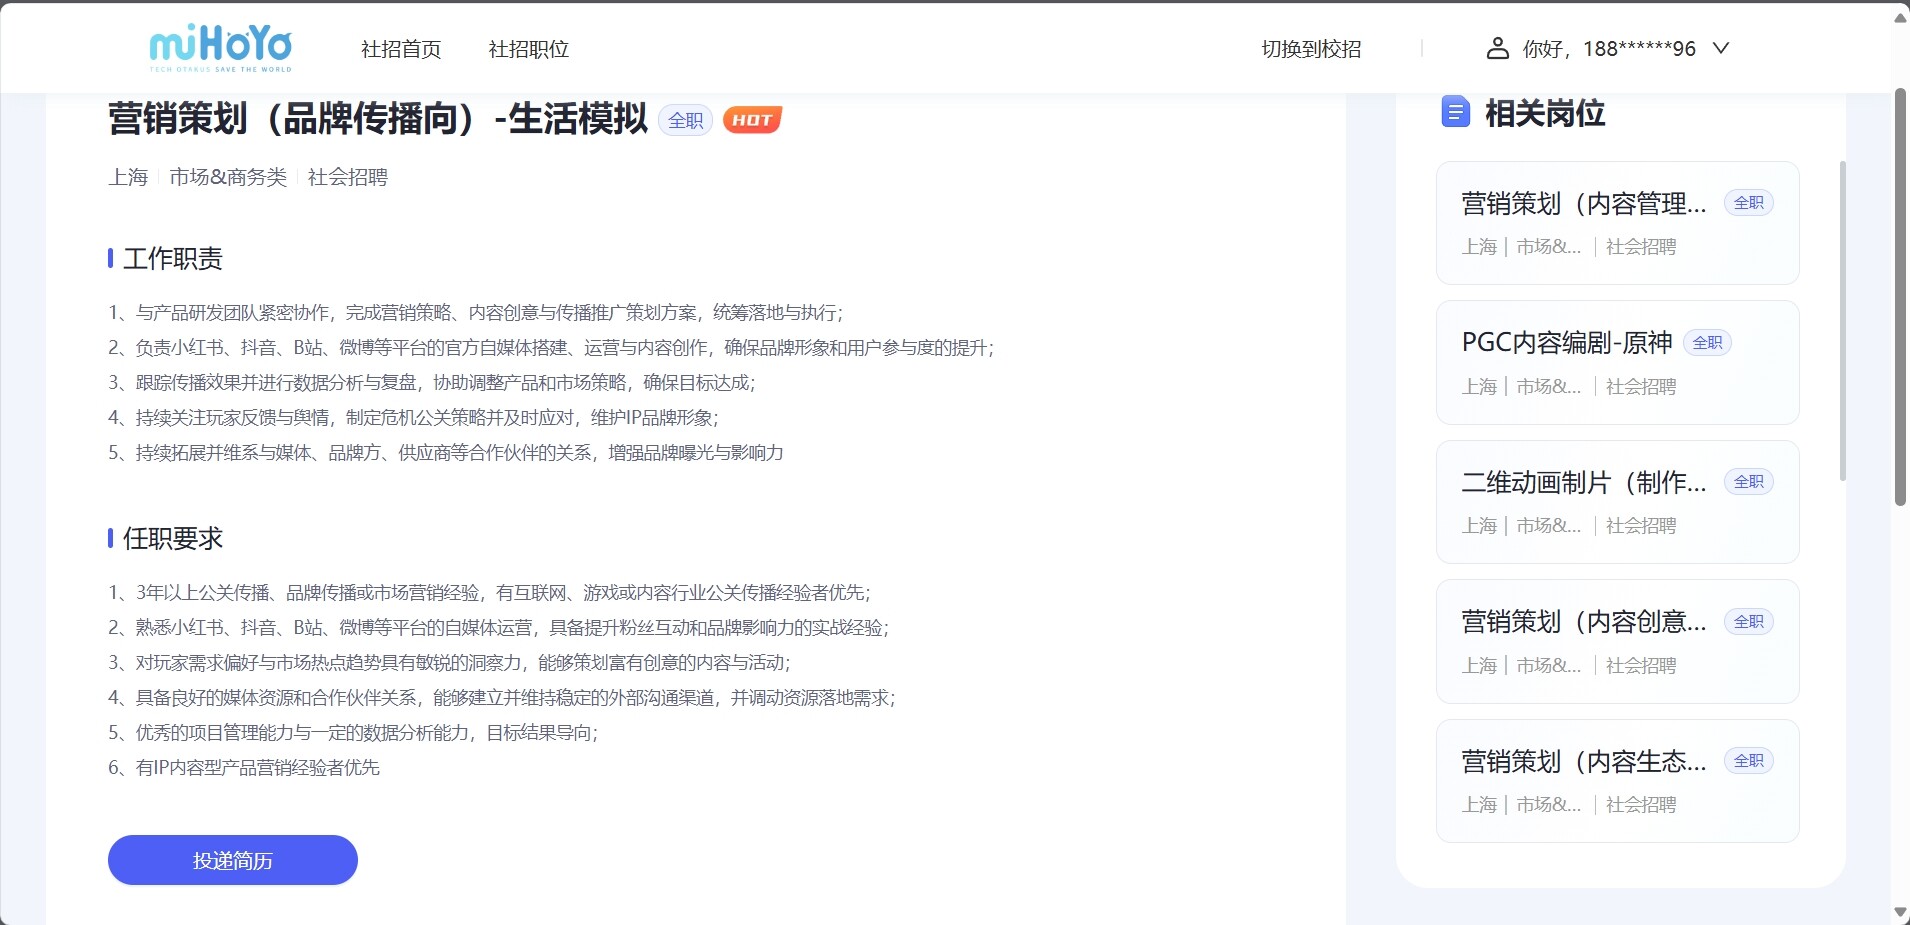Expand the account dropdown arrow
Image resolution: width=1910 pixels, height=925 pixels.
point(1721,48)
